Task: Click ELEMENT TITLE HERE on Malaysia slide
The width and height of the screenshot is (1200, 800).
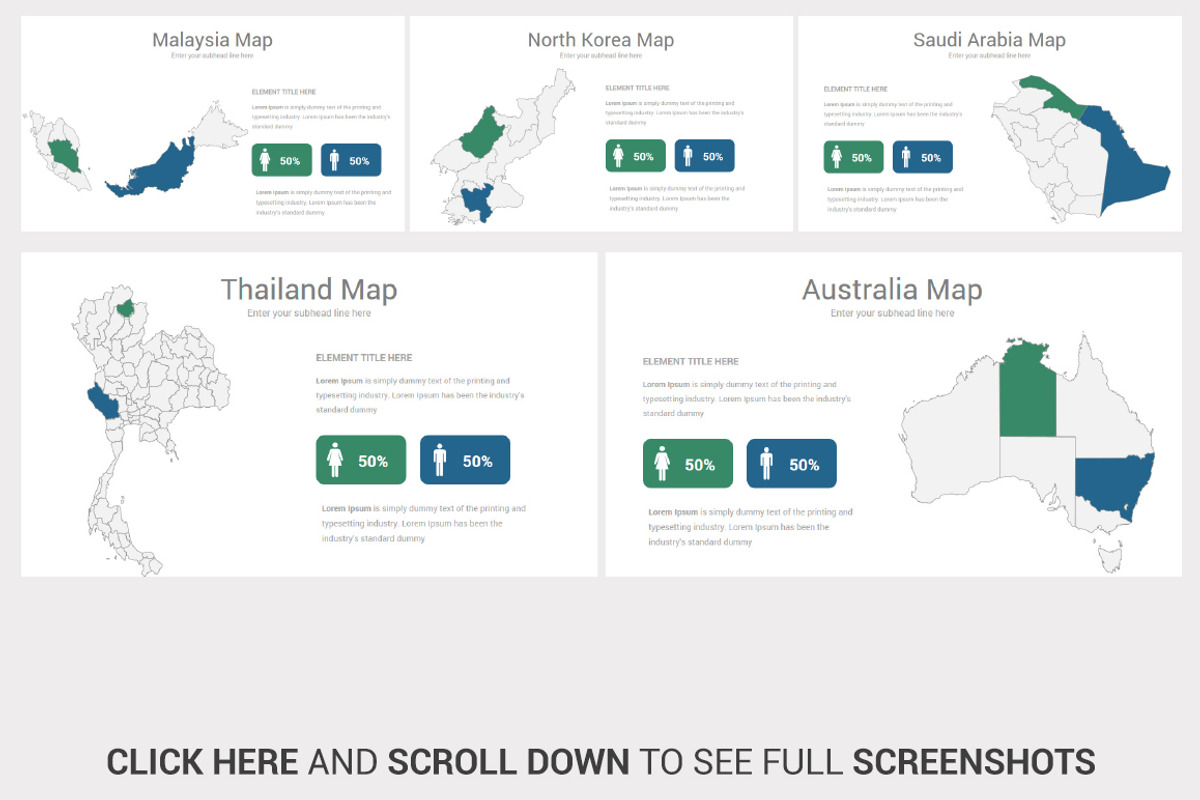Action: tap(283, 91)
